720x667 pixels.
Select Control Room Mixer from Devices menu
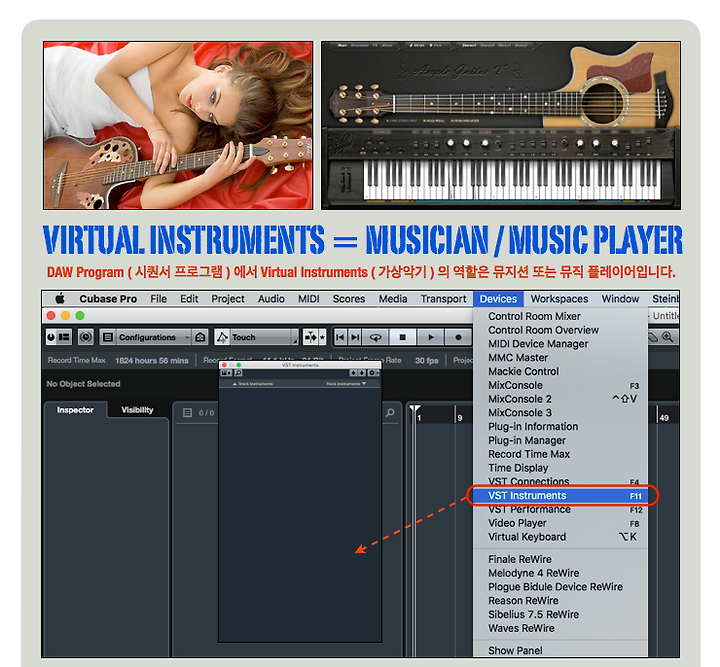tap(560, 316)
